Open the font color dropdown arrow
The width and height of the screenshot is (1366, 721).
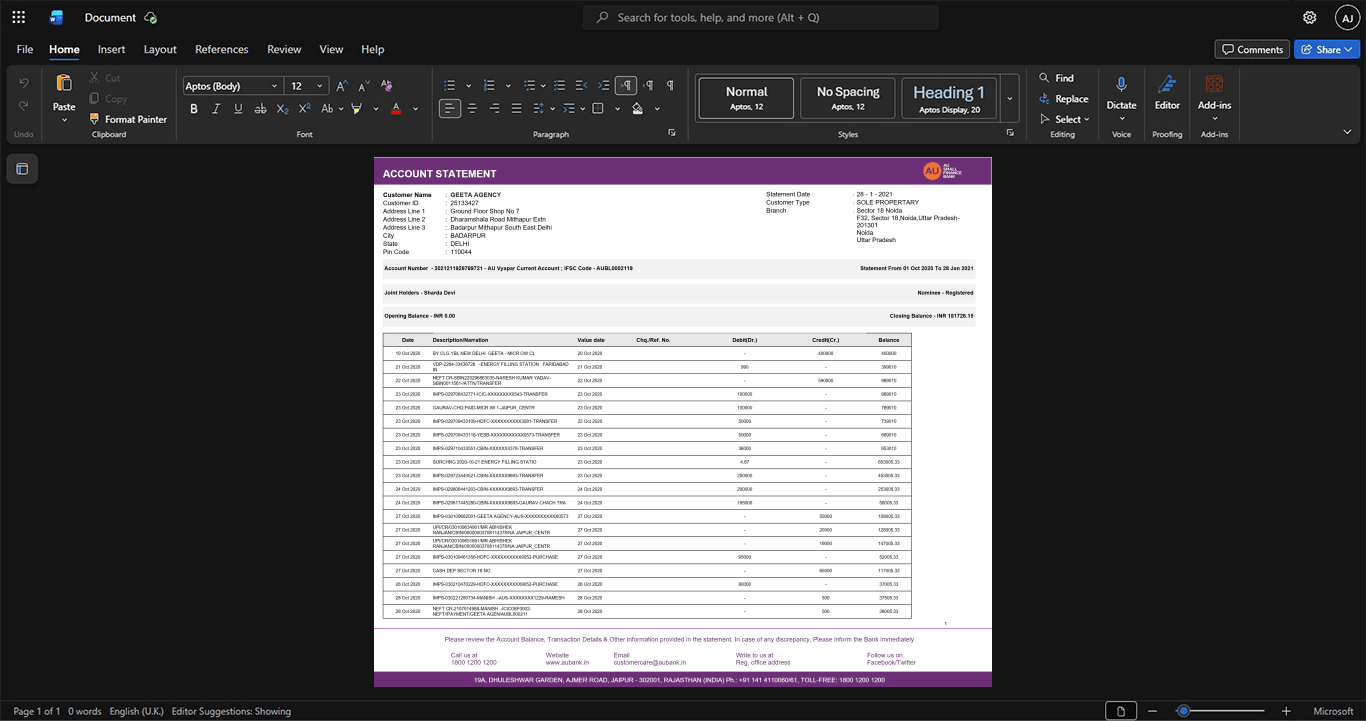coord(415,109)
